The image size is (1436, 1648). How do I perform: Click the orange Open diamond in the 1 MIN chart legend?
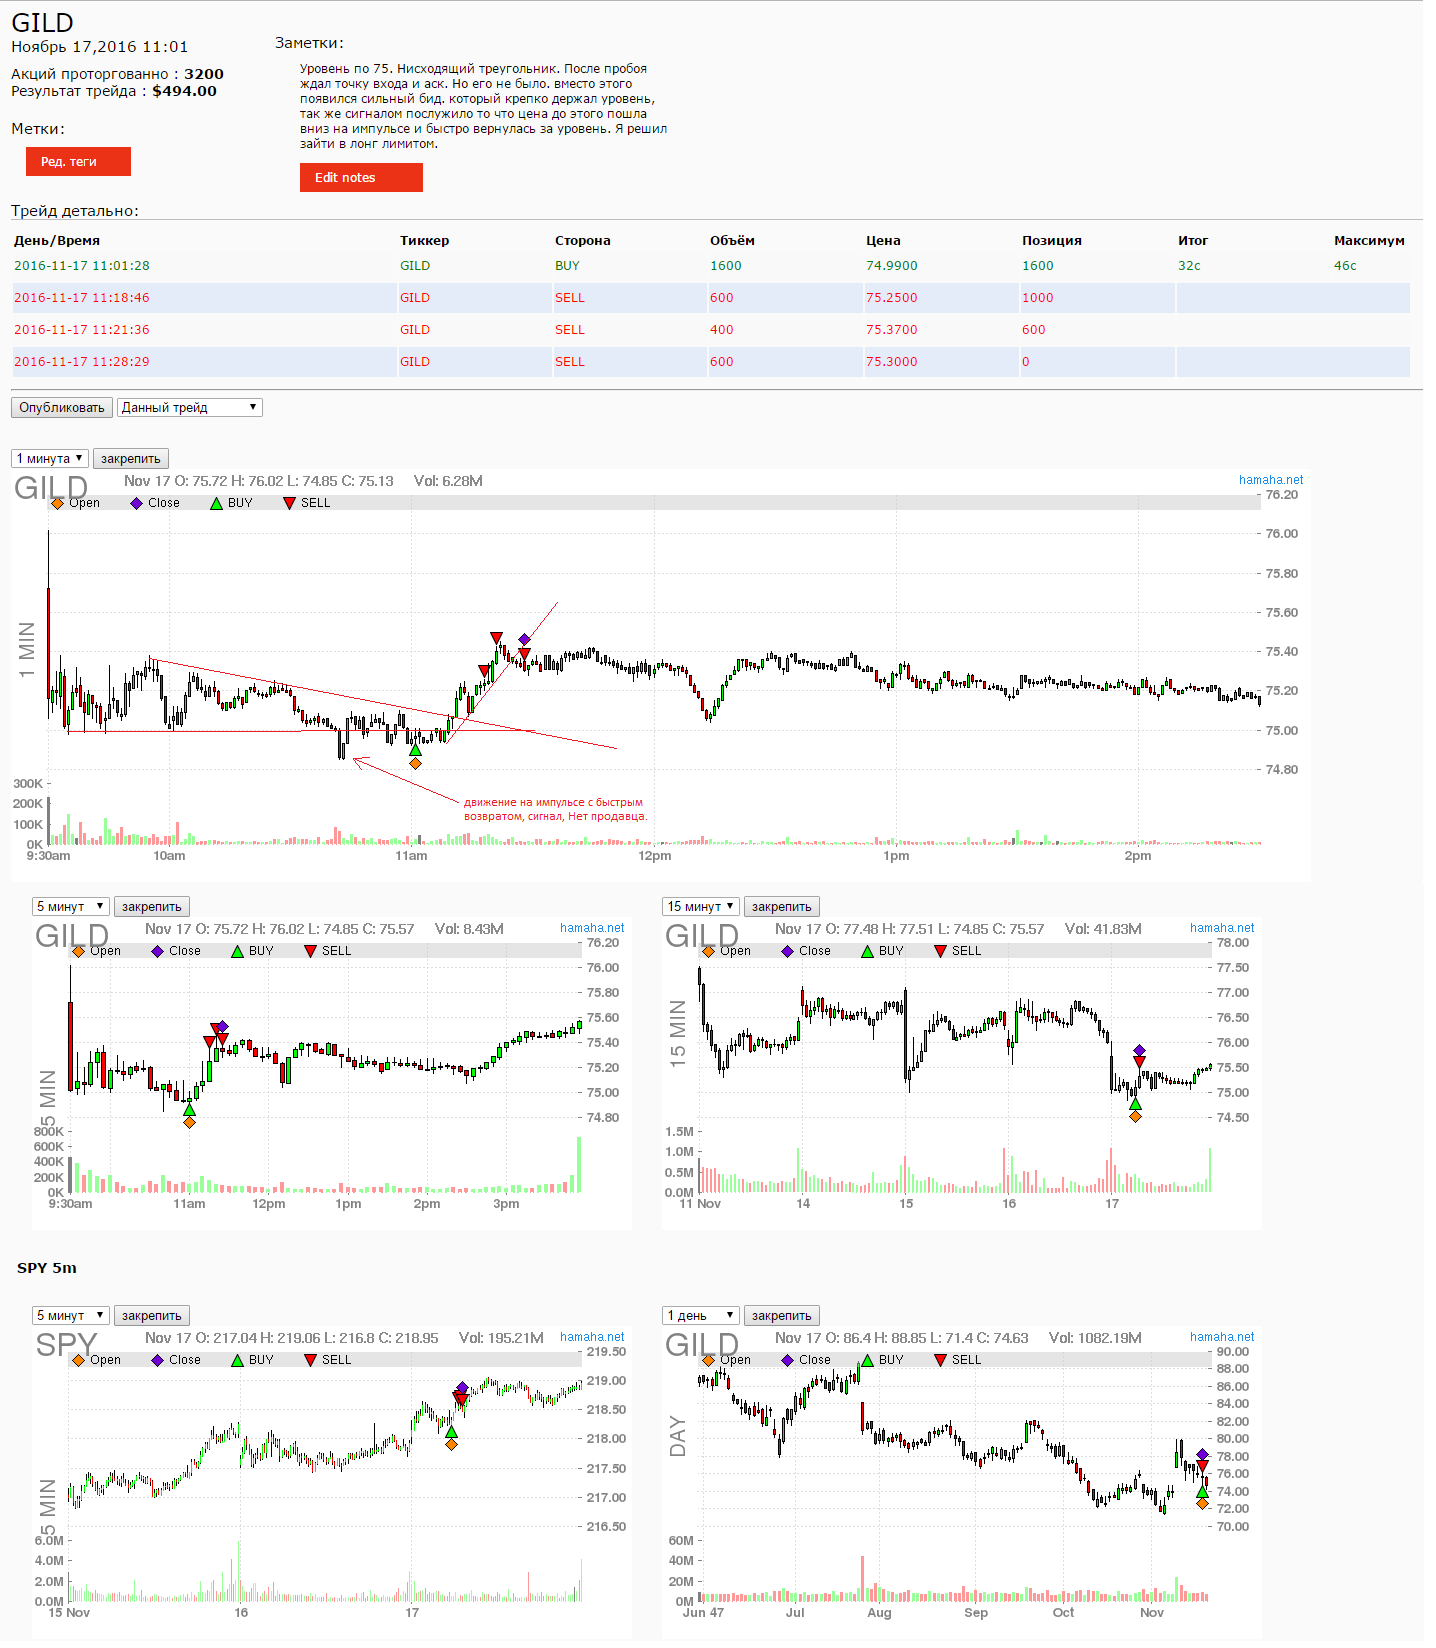point(58,503)
